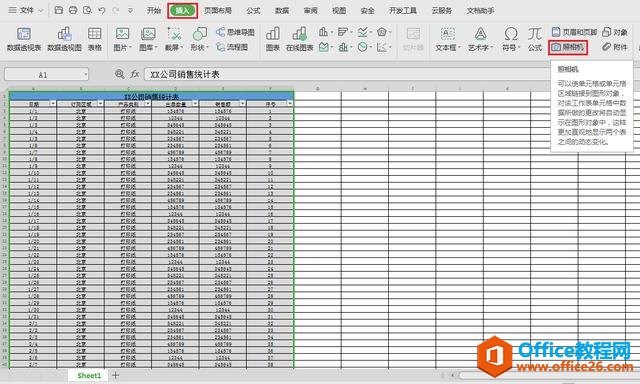Click the zoom magnifier beside fx
The height and width of the screenshot is (384, 640).
pos(119,74)
